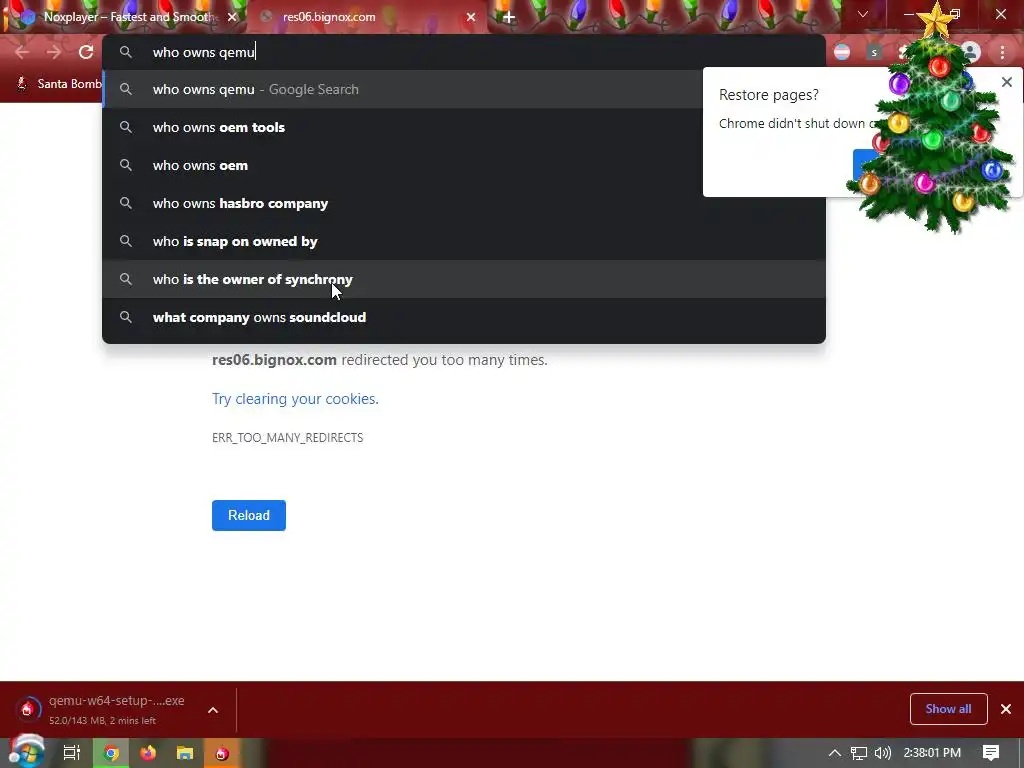
Task: Expand the download item options chevron
Action: [x=213, y=710]
